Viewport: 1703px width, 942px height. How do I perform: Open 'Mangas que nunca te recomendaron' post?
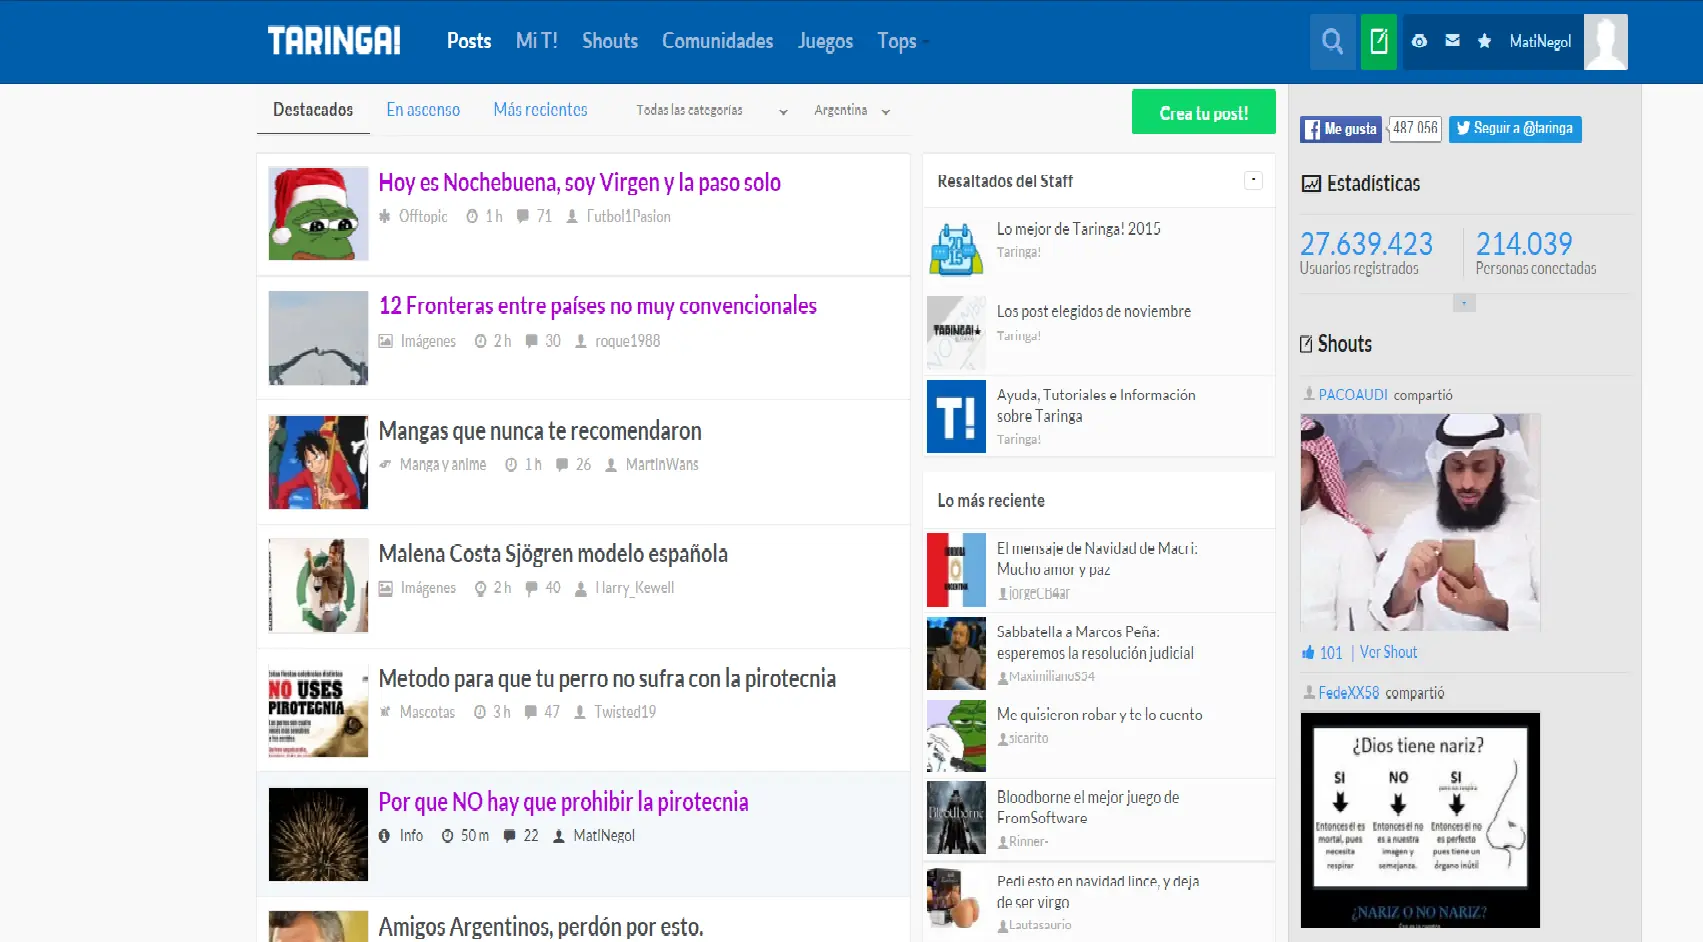(540, 431)
